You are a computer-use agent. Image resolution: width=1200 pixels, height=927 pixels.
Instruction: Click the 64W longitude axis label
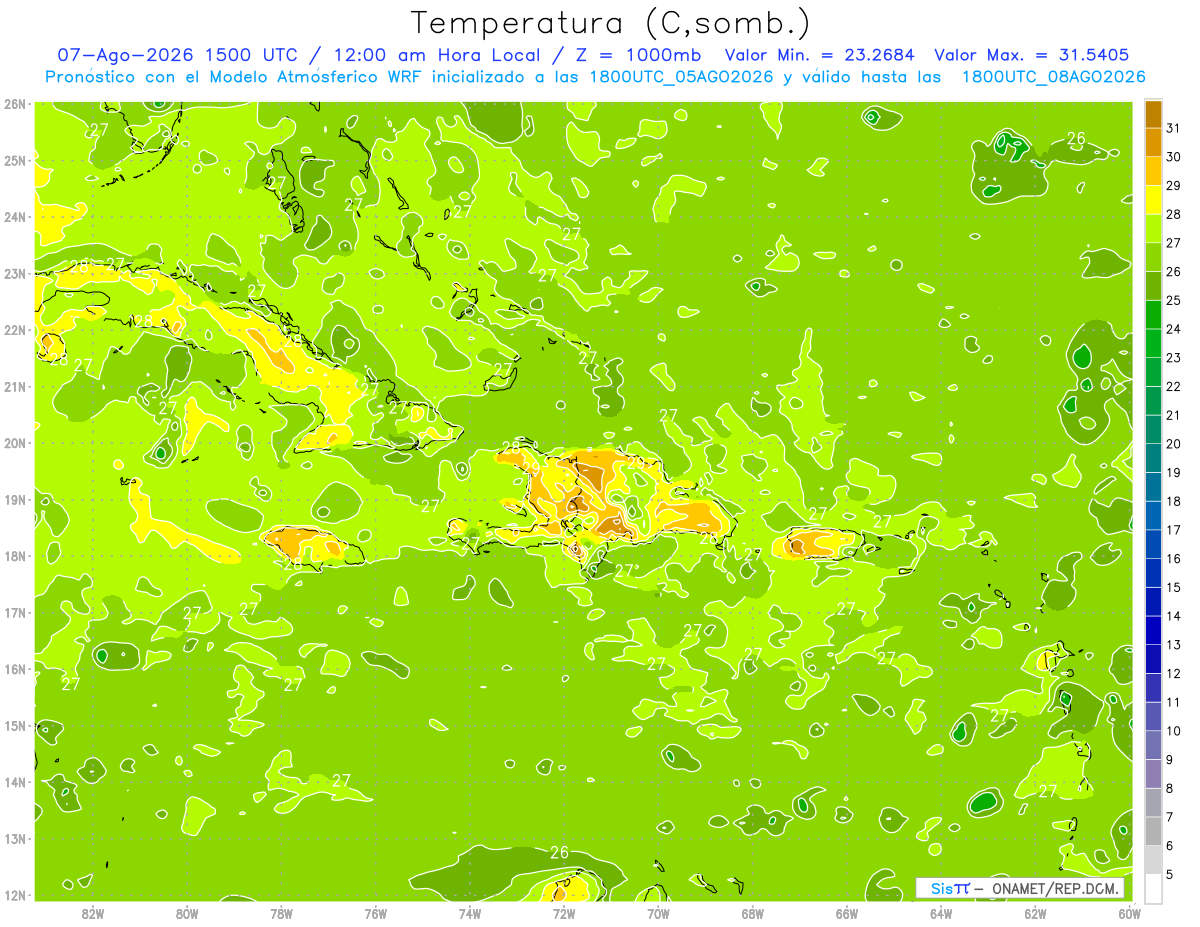[941, 913]
